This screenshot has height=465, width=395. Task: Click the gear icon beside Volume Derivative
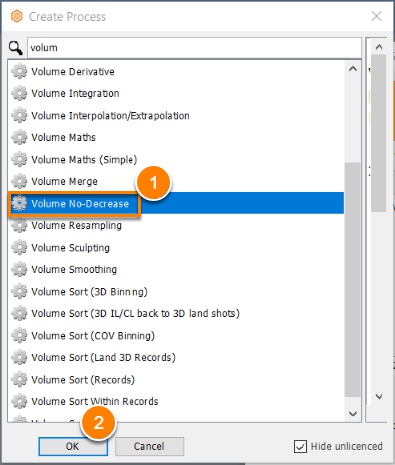point(19,71)
